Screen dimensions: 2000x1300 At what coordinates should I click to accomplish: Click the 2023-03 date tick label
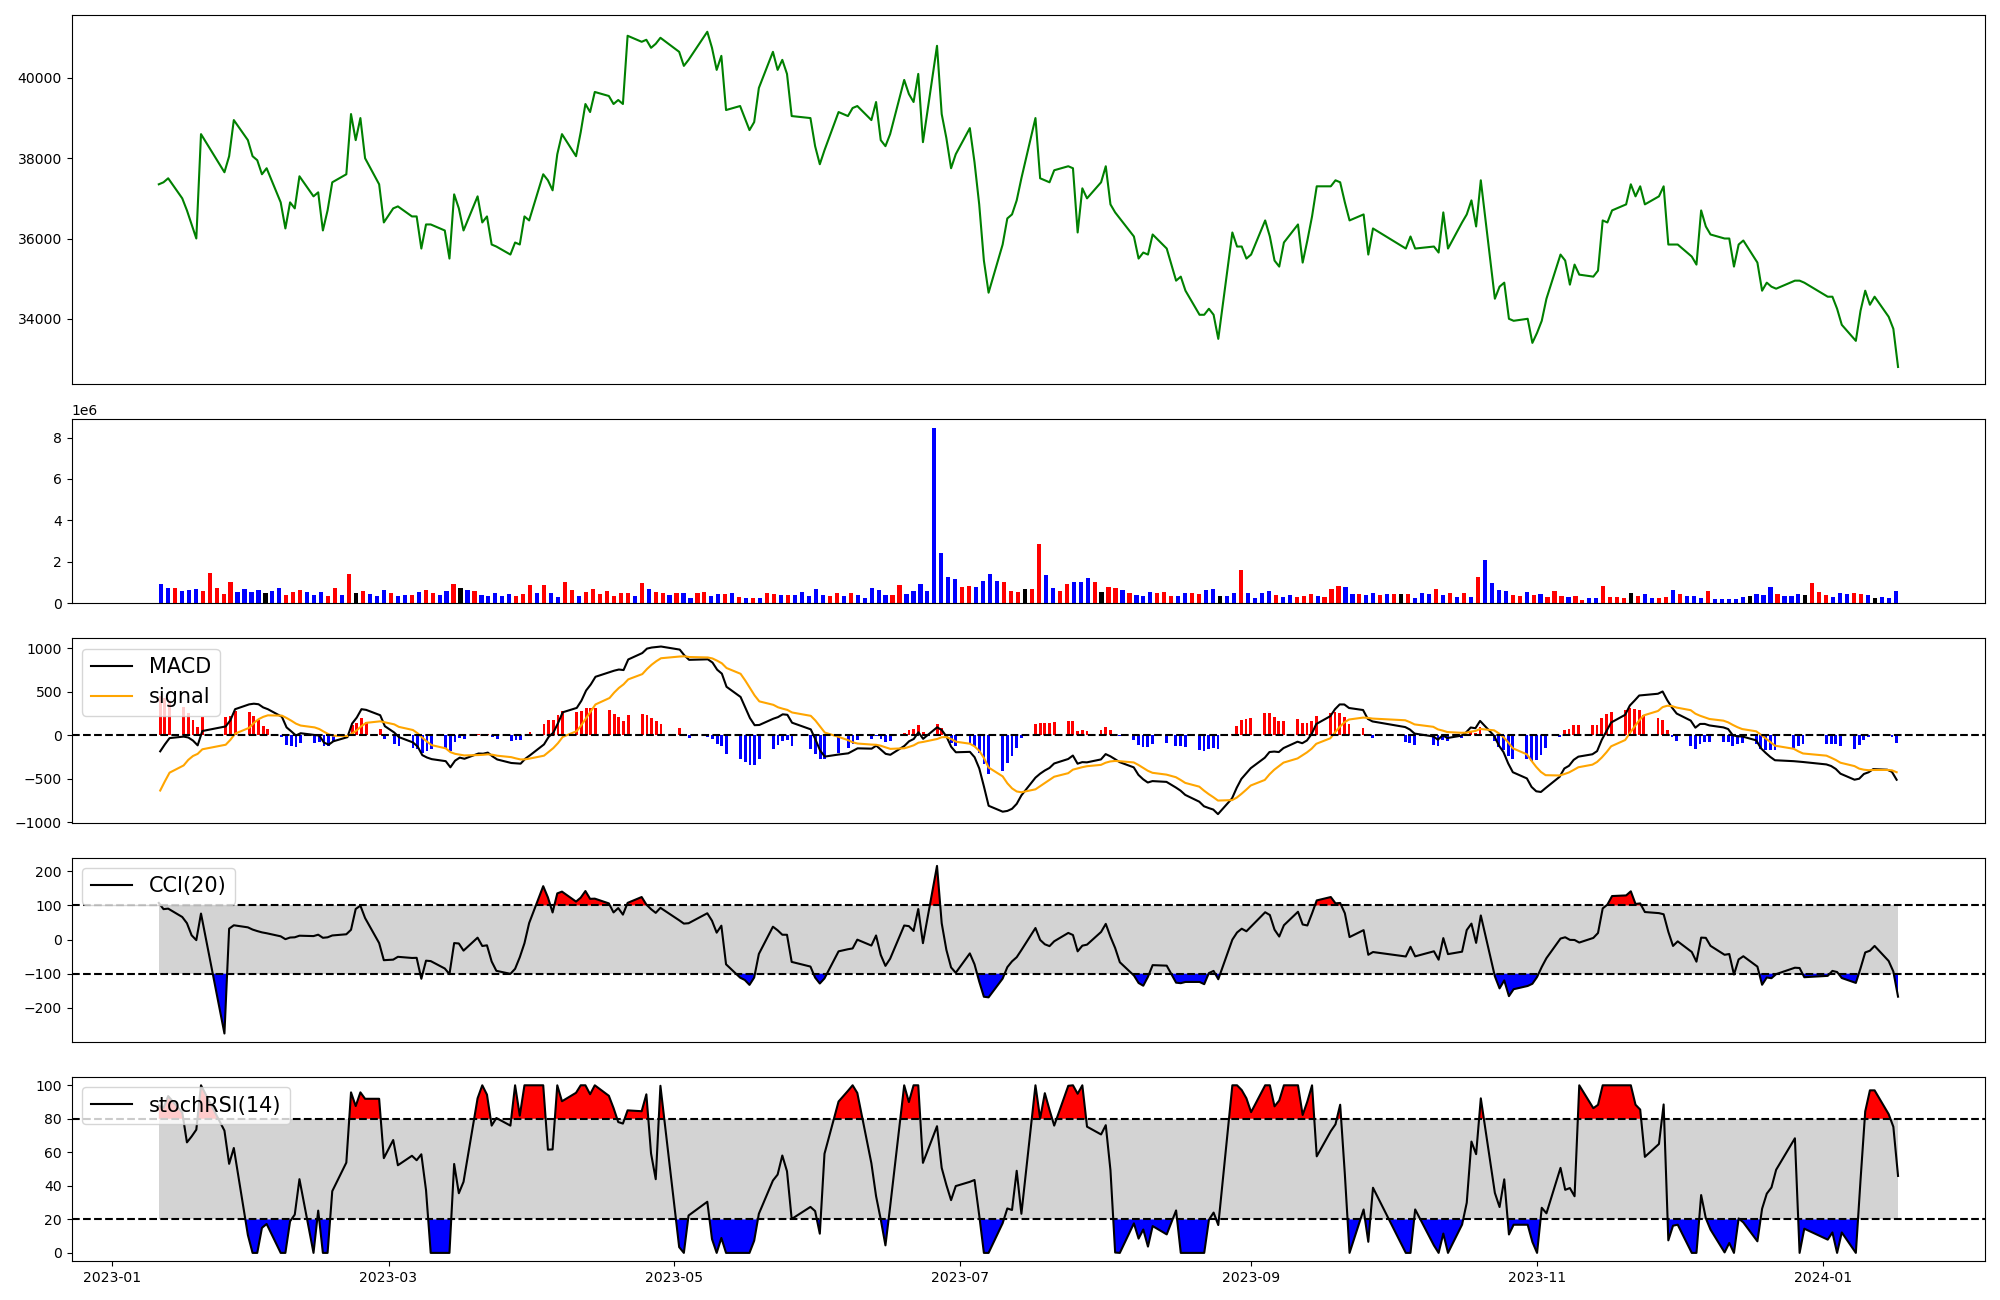387,1277
